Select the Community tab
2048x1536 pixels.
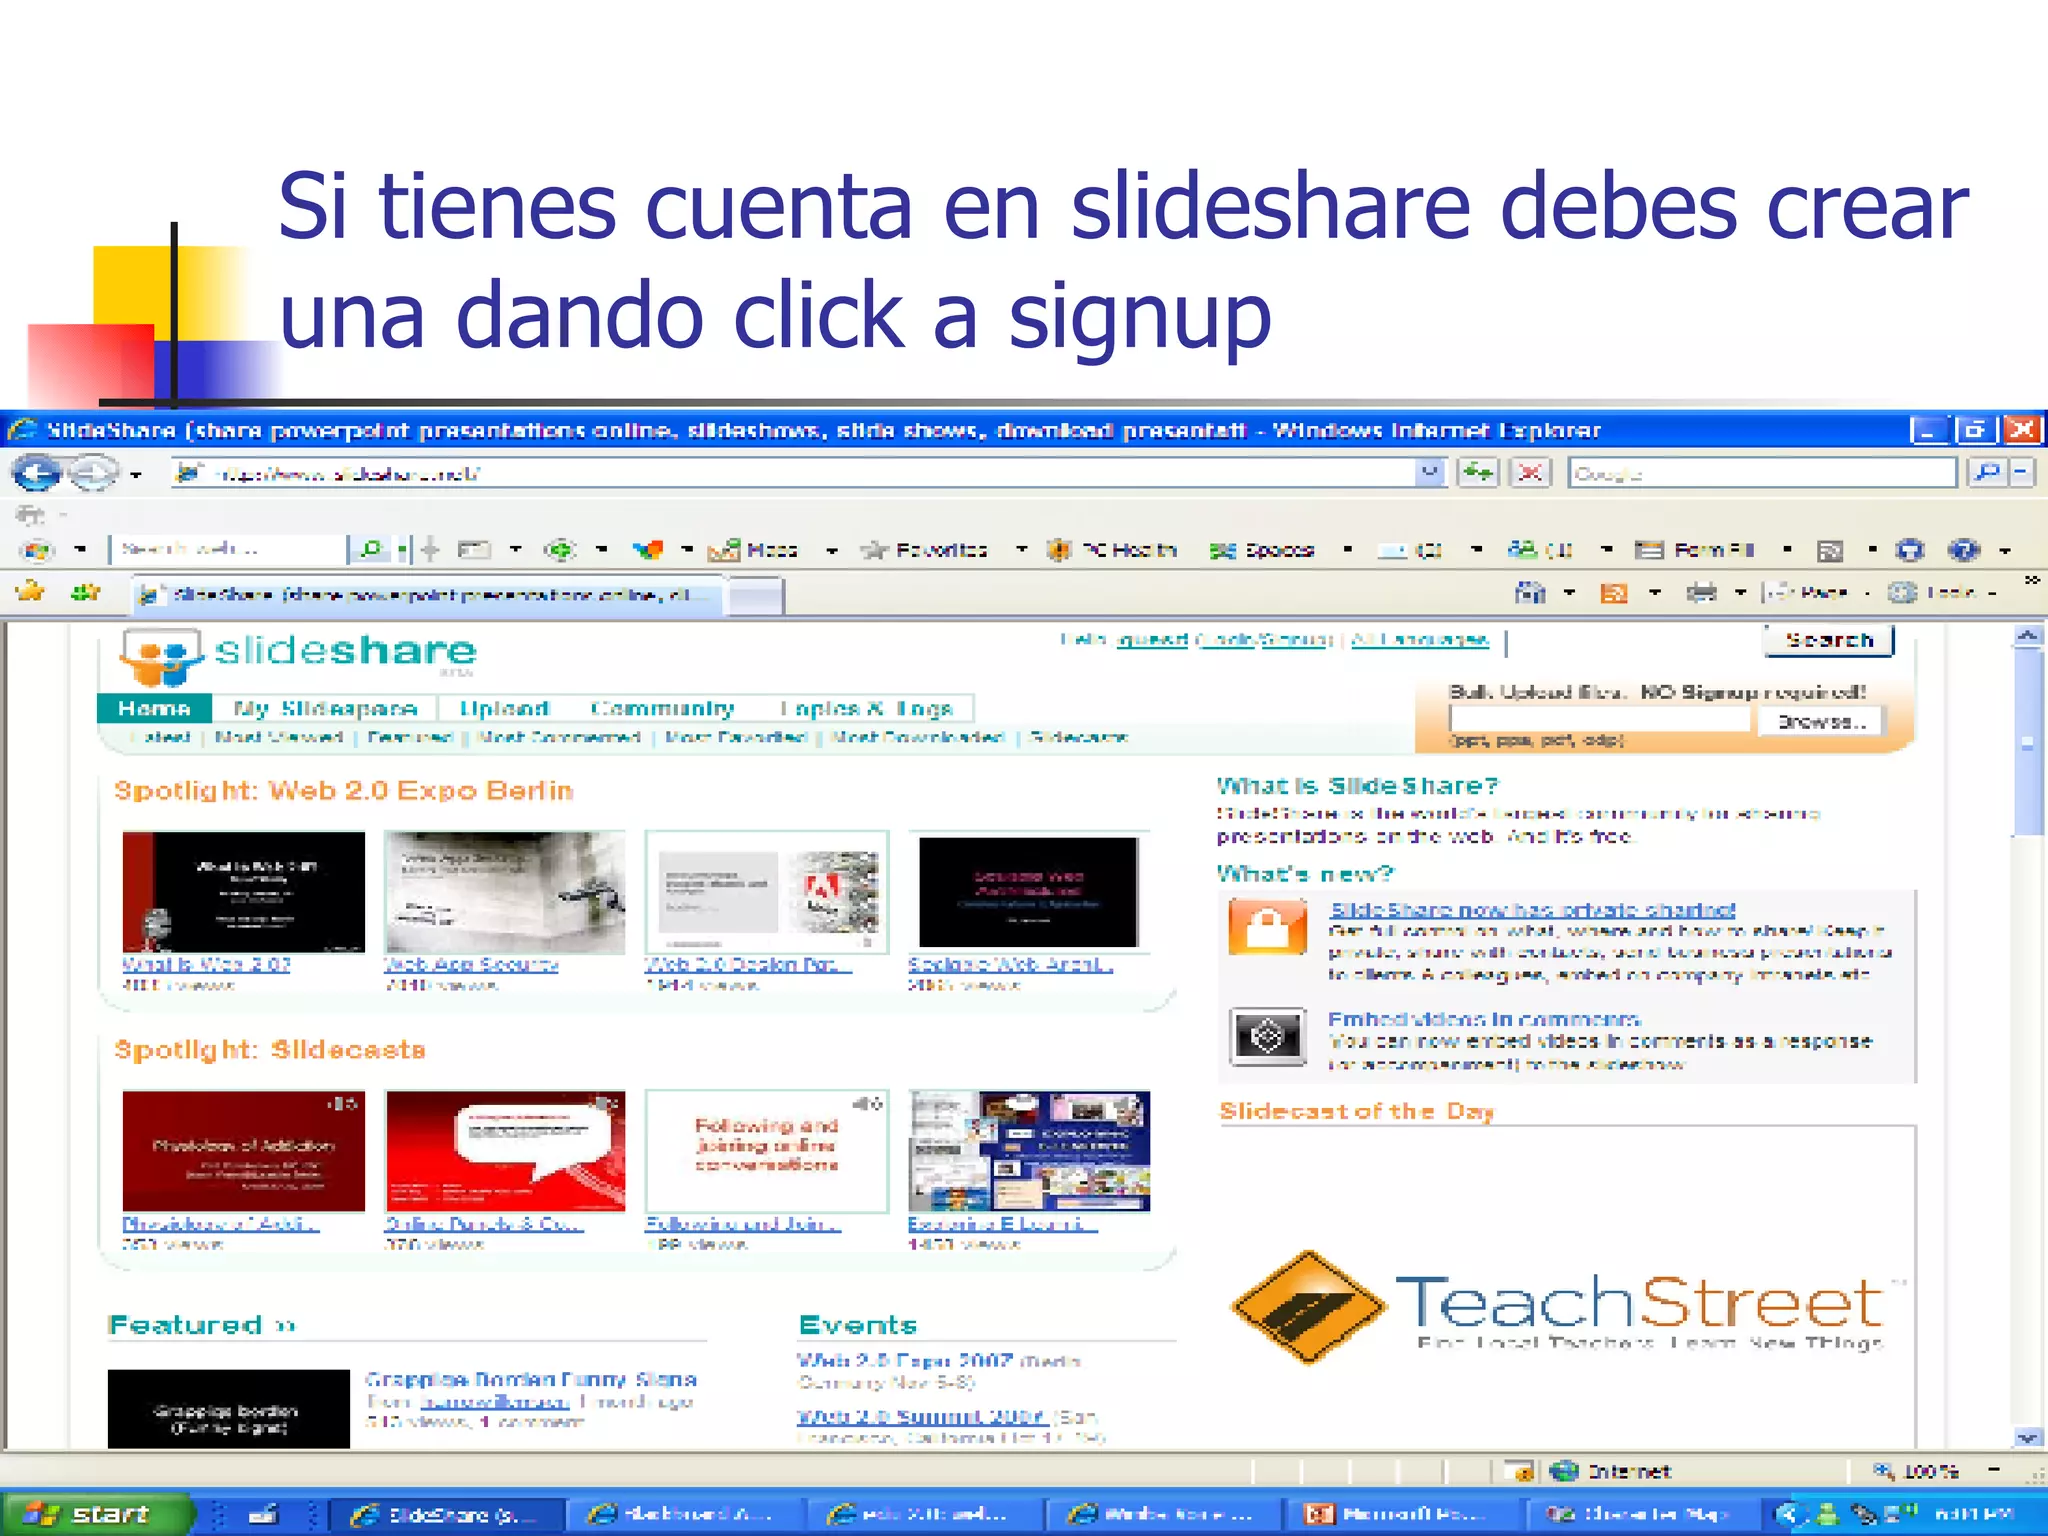pyautogui.click(x=662, y=708)
